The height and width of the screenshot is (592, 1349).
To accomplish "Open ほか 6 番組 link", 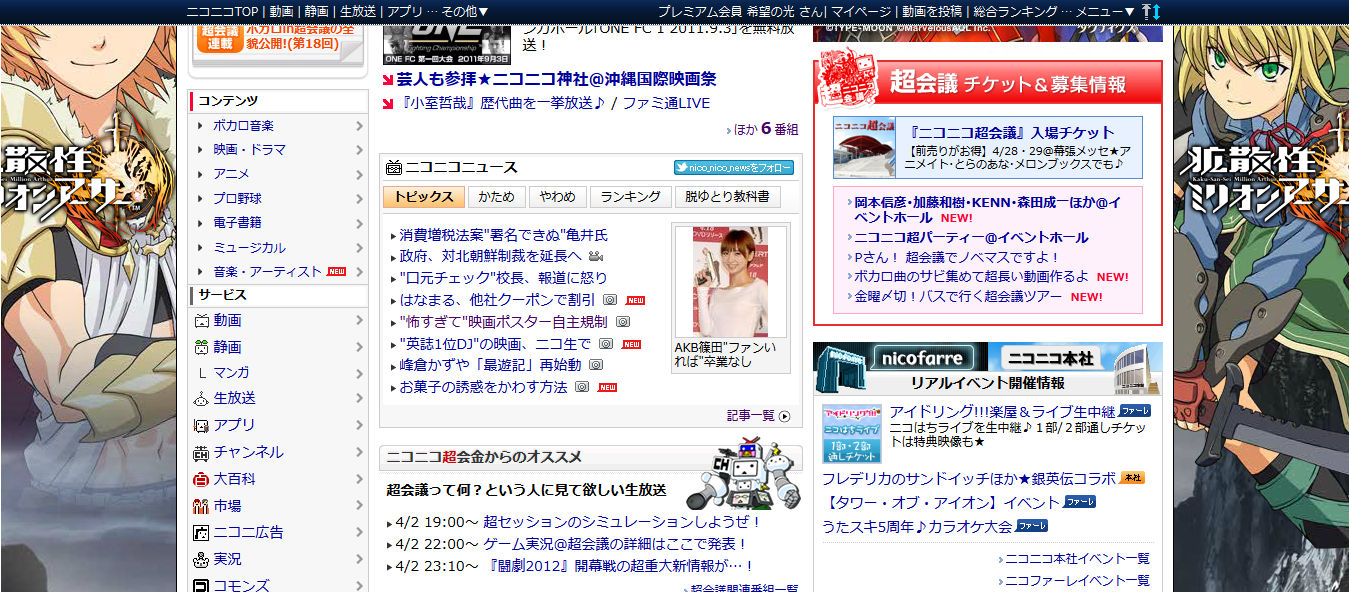I will point(766,129).
